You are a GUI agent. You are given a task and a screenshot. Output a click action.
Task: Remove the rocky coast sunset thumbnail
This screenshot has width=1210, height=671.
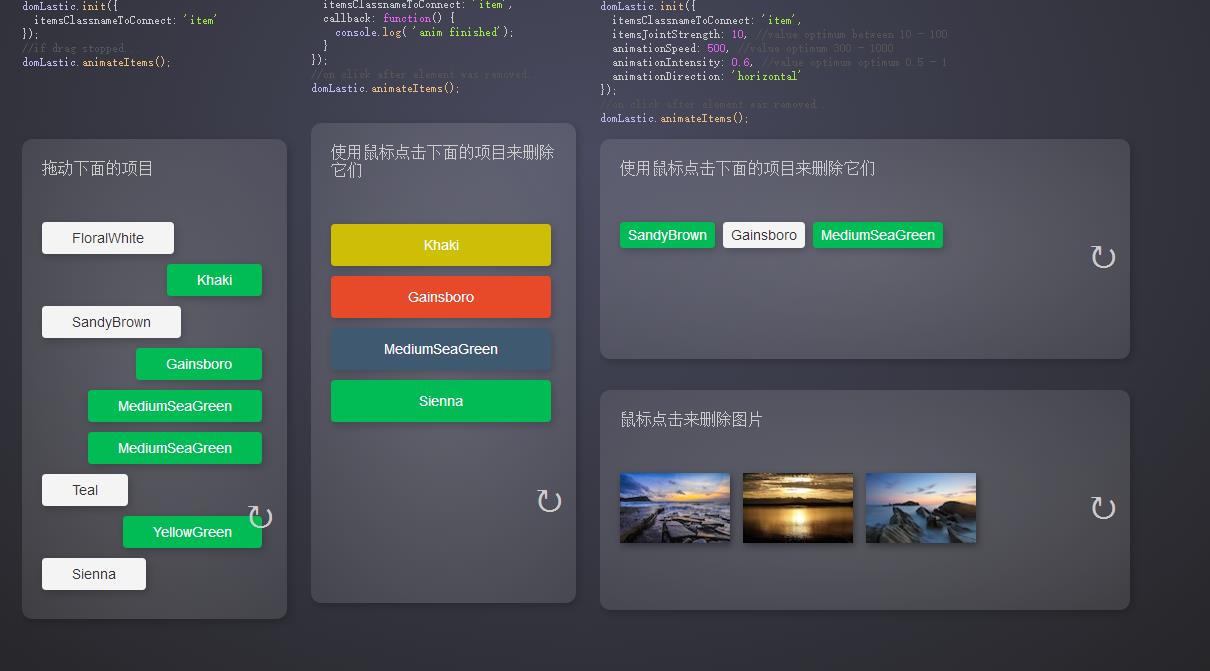click(x=675, y=508)
